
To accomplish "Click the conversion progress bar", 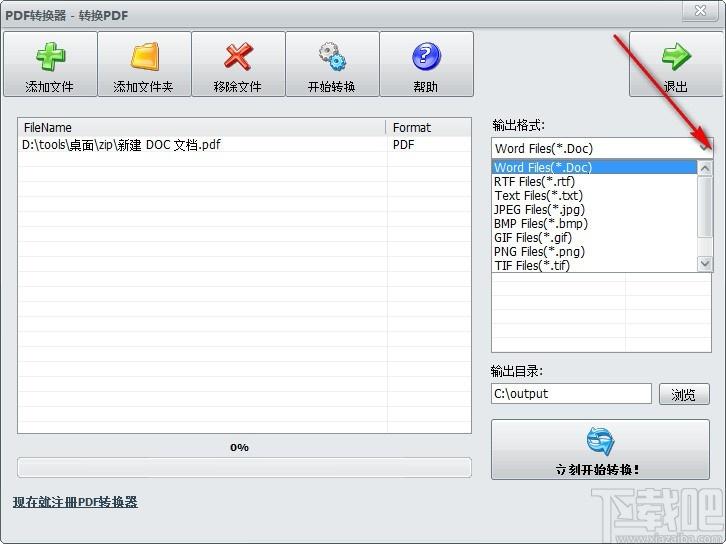I will pos(244,468).
